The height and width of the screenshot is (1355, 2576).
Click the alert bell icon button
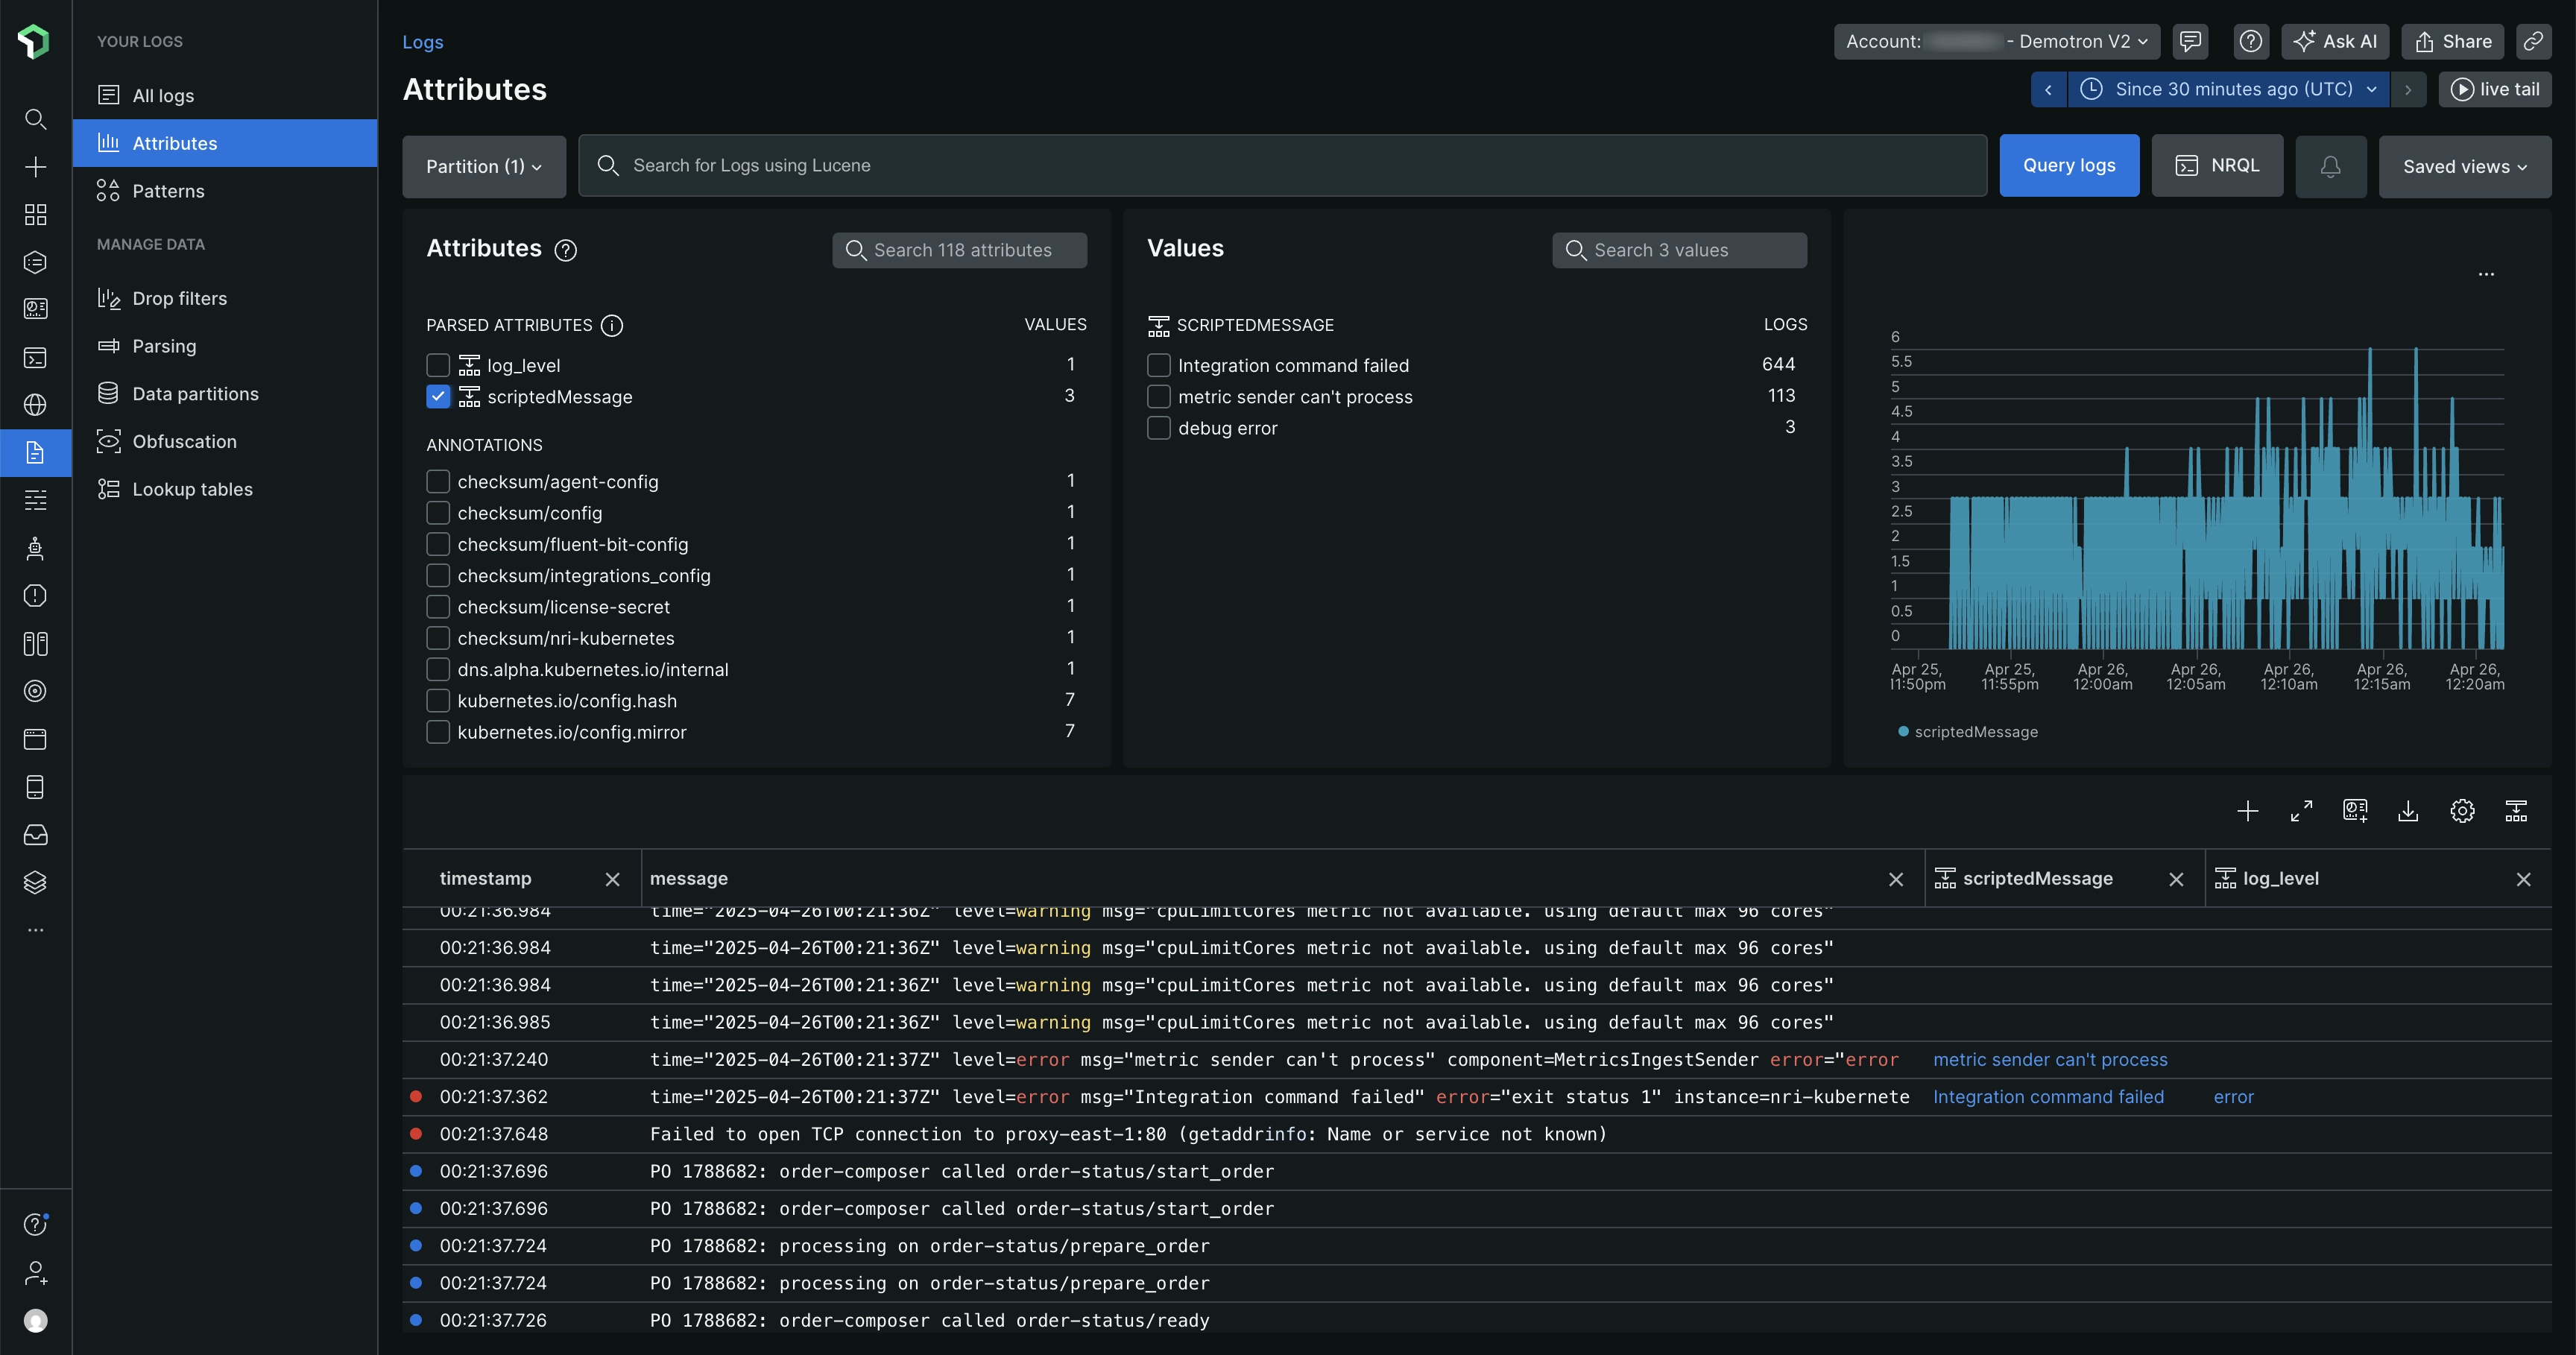coord(2330,166)
